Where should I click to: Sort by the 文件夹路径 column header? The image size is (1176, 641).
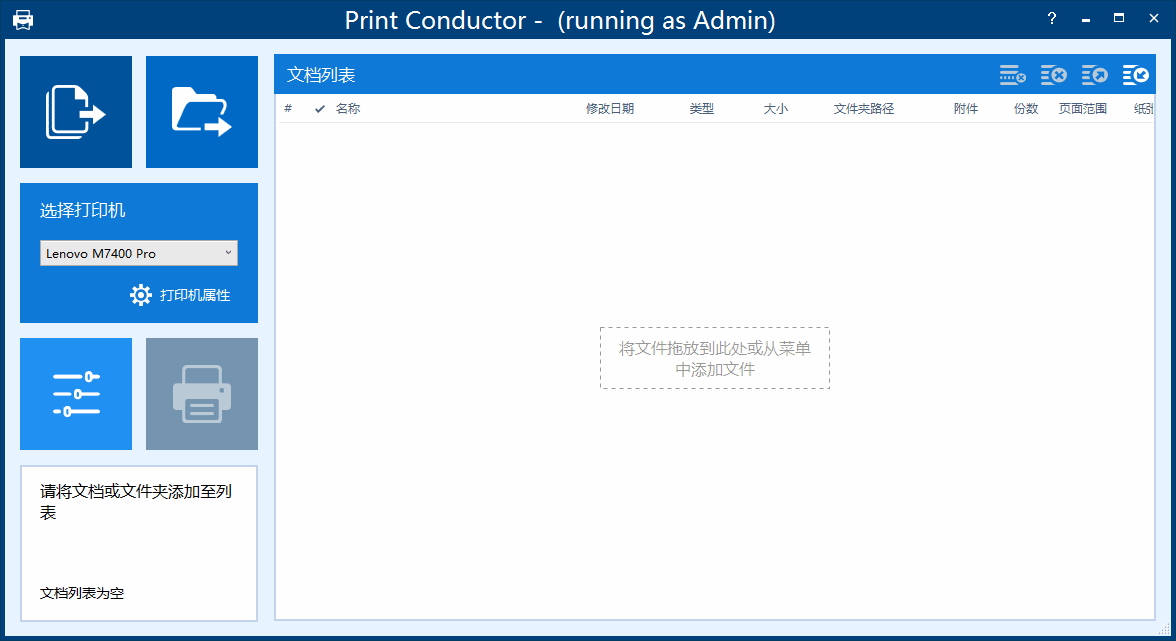click(864, 109)
